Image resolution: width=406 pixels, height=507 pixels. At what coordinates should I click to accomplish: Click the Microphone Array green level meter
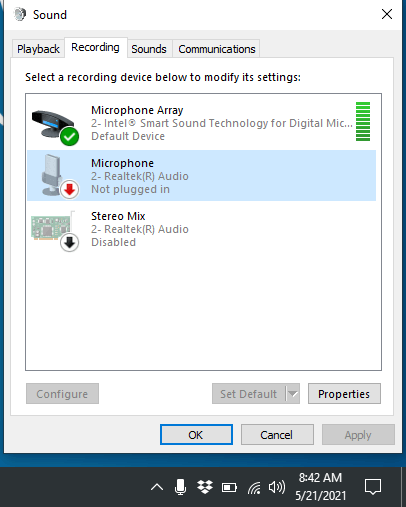(x=363, y=121)
